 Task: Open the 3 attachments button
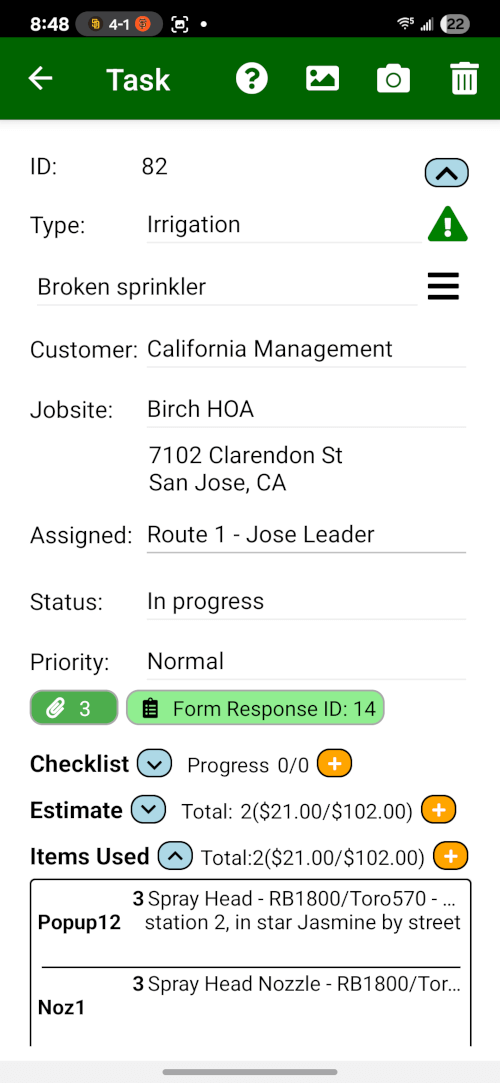pos(74,708)
